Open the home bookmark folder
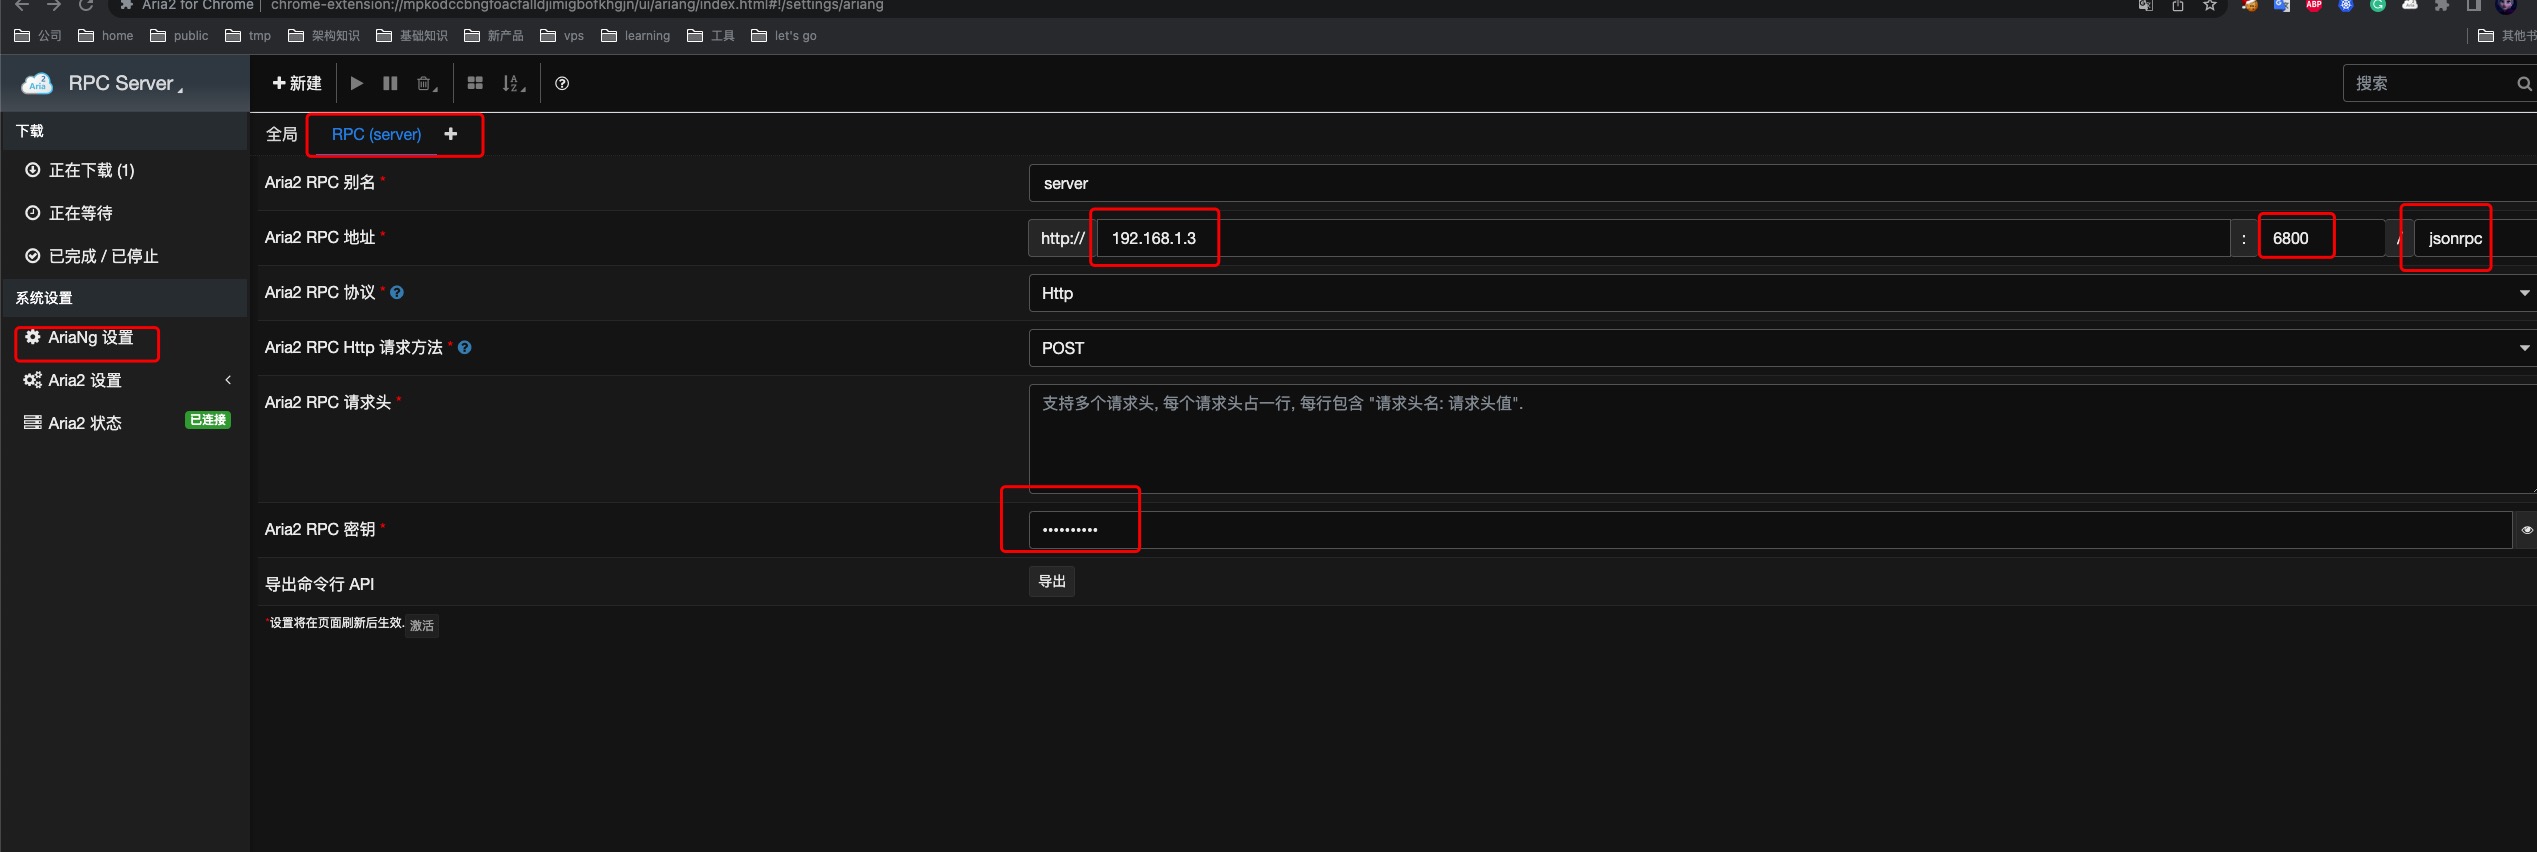2537x852 pixels. coord(106,36)
